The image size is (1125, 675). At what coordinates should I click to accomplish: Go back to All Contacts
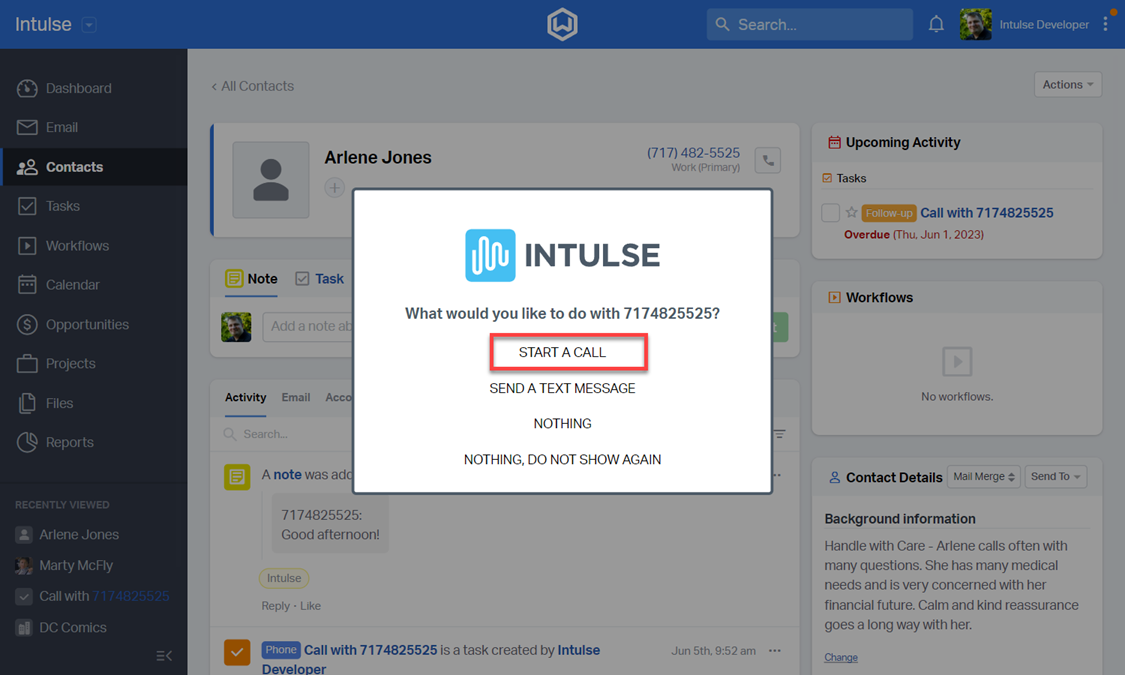point(252,86)
